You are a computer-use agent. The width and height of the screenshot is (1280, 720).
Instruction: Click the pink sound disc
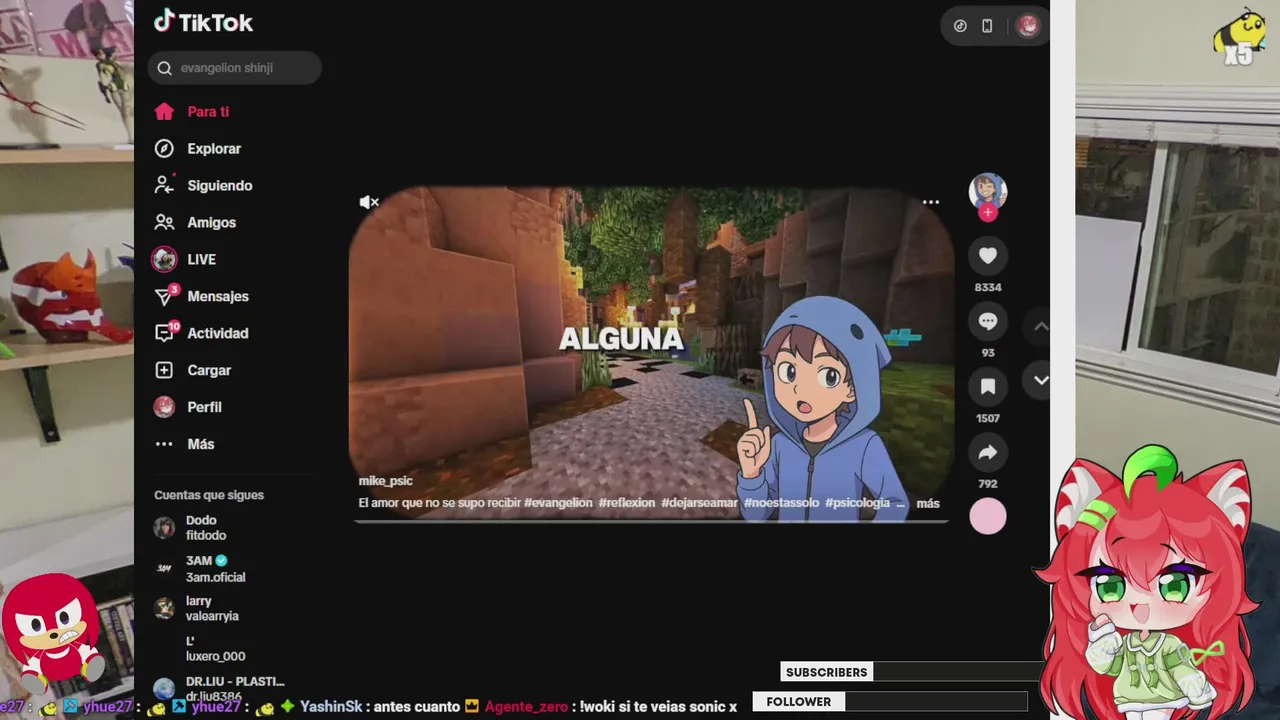click(988, 516)
